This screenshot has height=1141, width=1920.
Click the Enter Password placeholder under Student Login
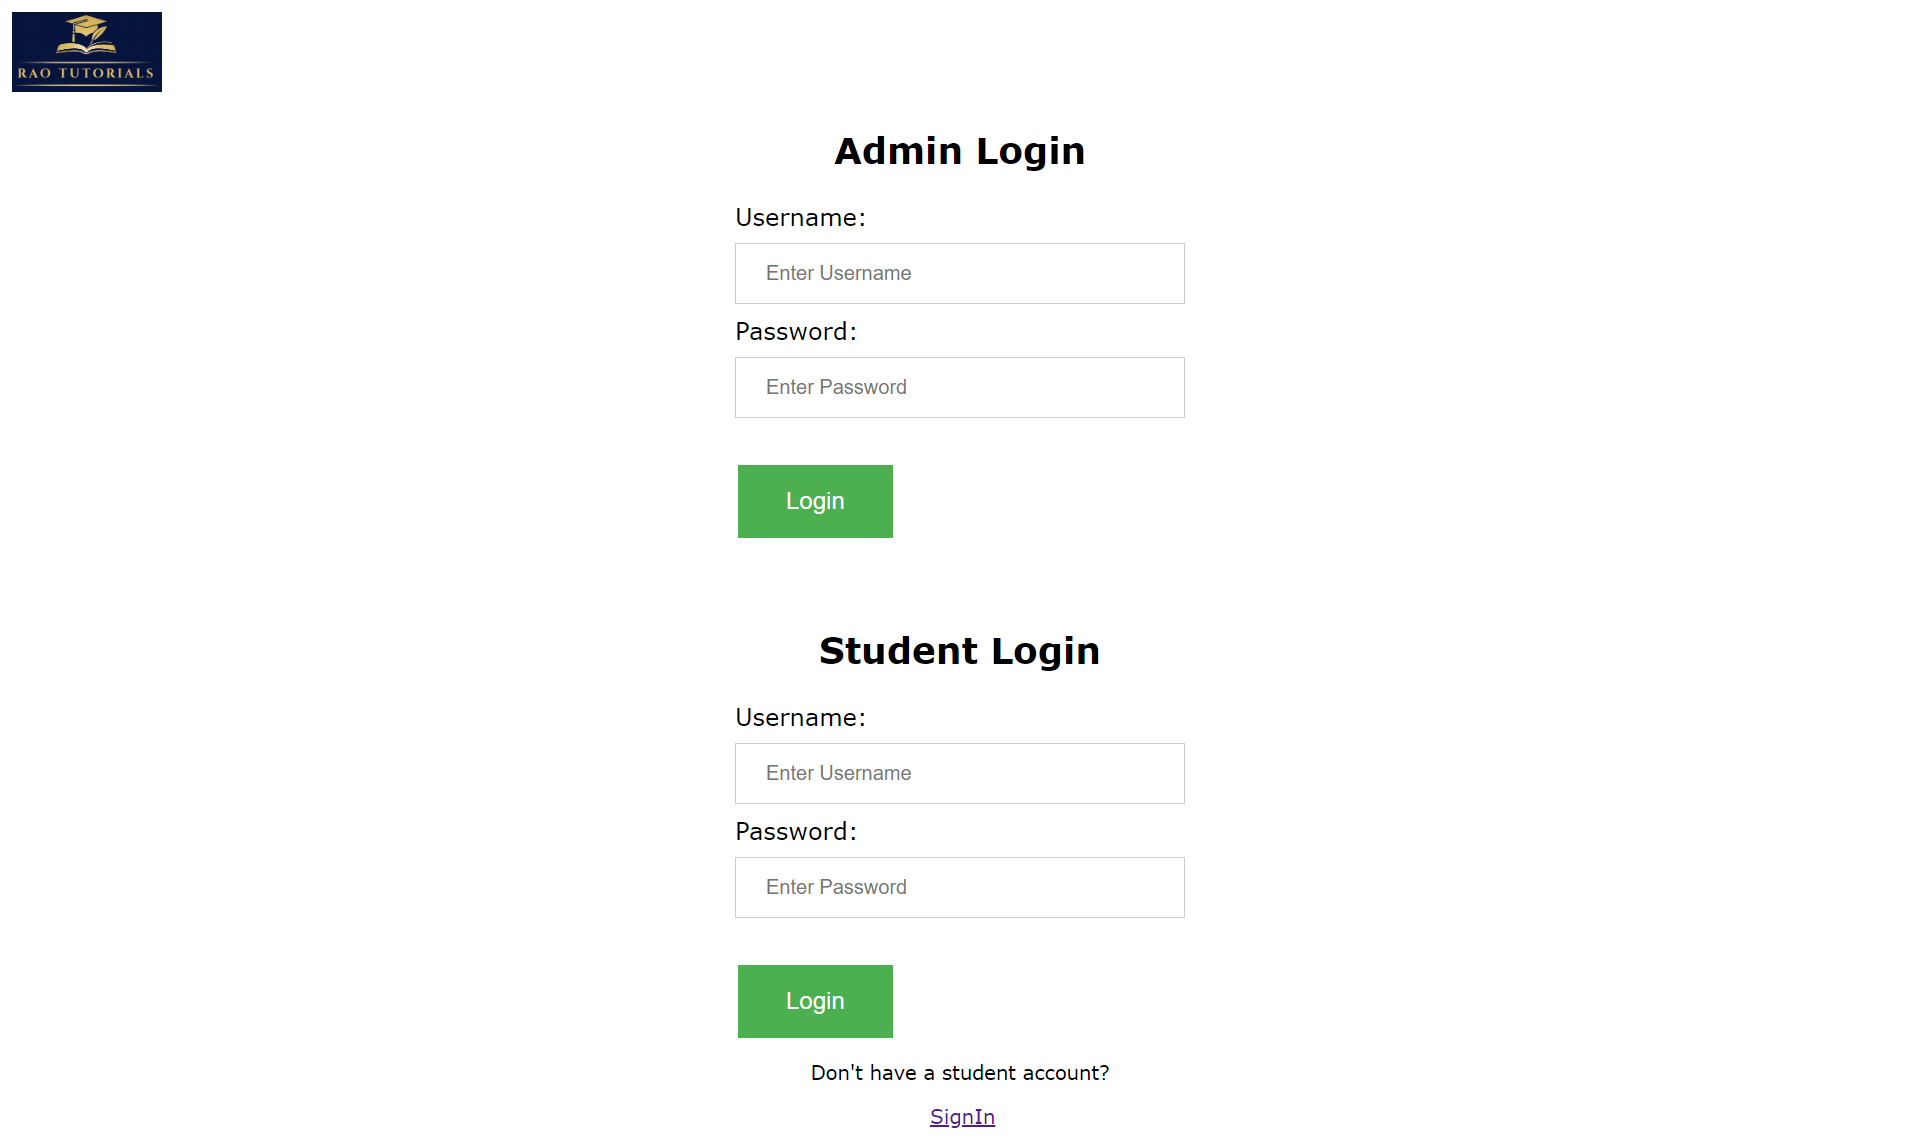[836, 887]
